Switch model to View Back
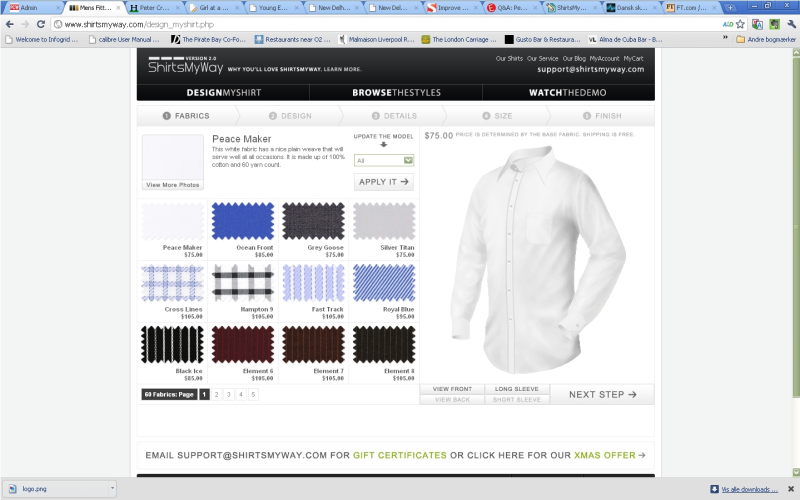800x500 pixels. (452, 399)
